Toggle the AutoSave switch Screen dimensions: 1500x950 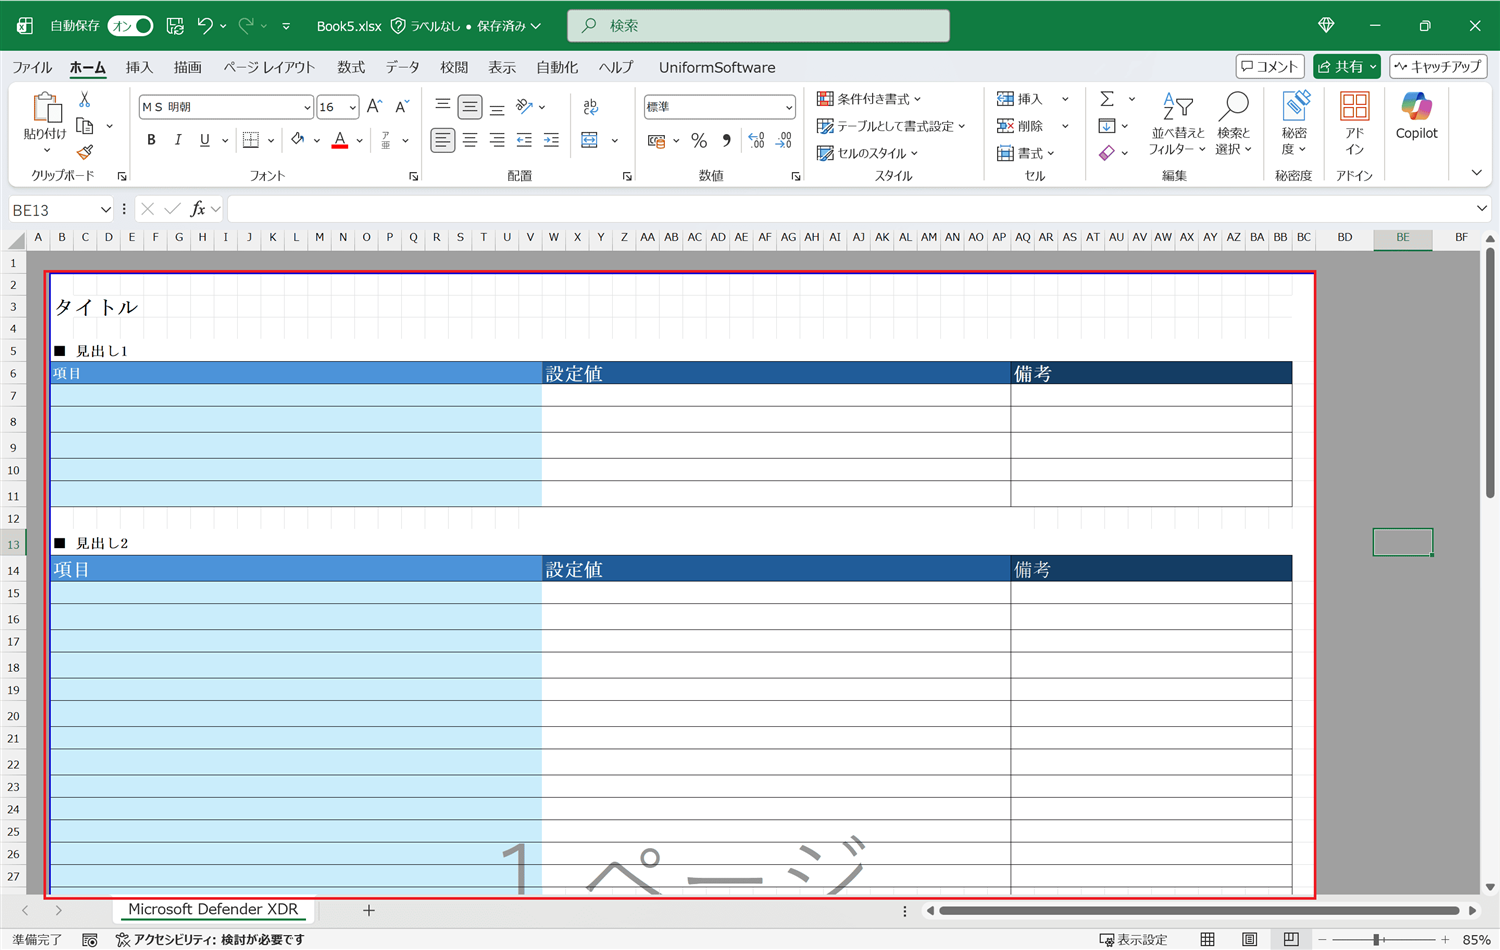point(131,26)
